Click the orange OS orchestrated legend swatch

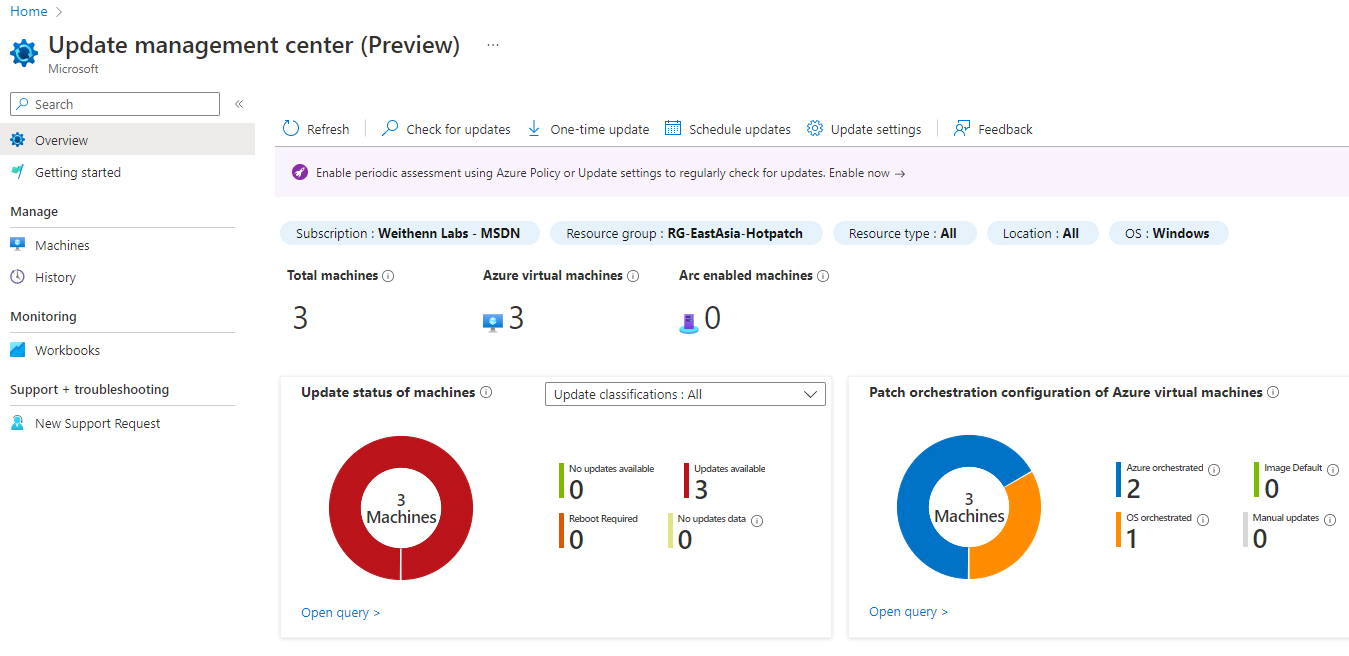1118,530
